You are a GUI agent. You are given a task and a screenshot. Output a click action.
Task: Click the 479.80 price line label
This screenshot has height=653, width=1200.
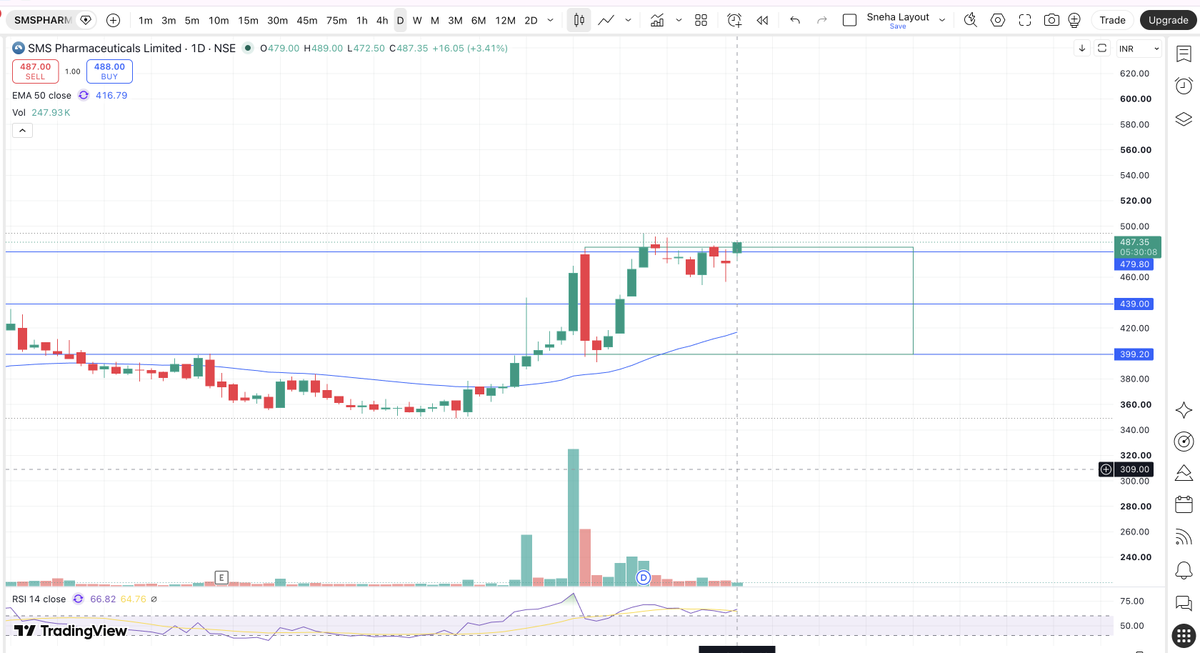tap(1135, 264)
